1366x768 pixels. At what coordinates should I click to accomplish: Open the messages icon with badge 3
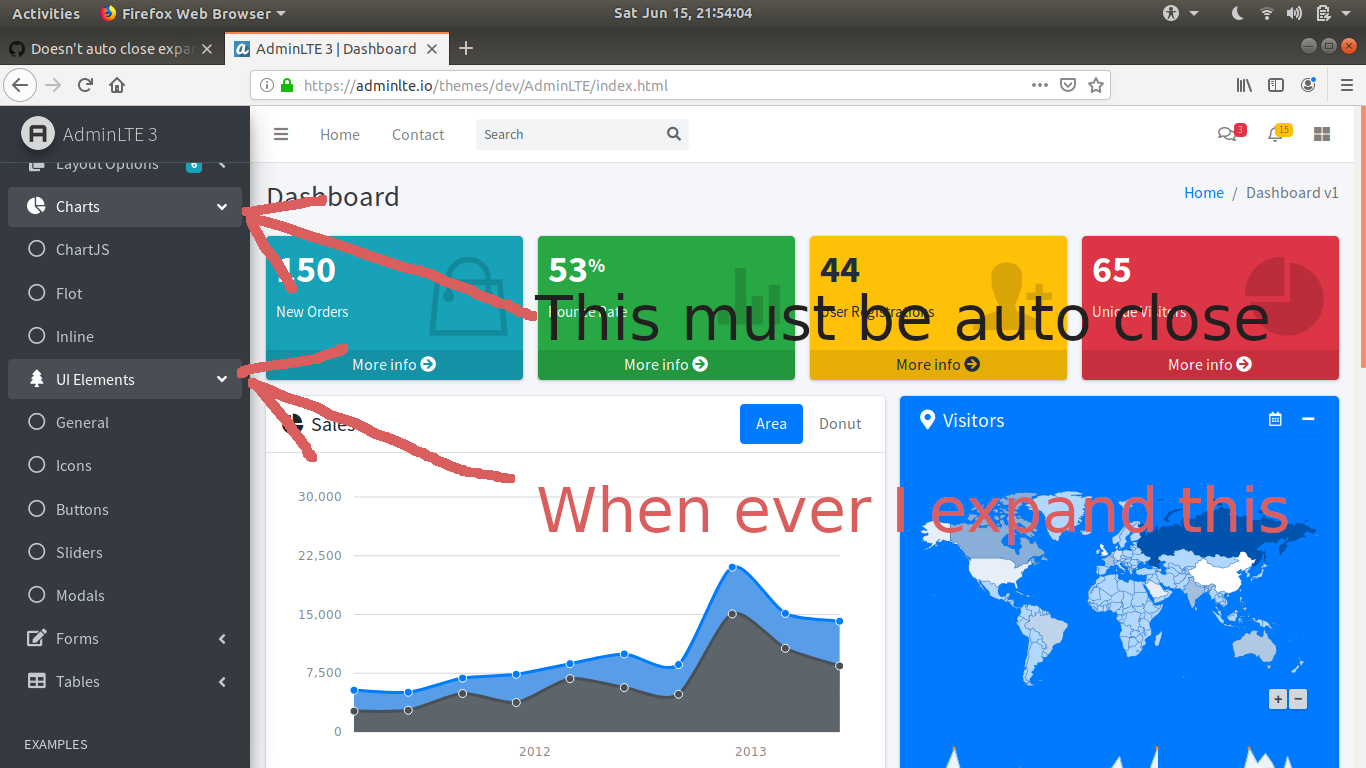pyautogui.click(x=1229, y=133)
